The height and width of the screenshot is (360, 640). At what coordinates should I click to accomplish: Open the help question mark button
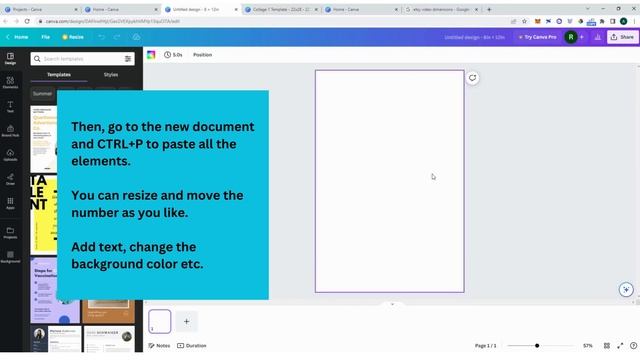coord(633,346)
